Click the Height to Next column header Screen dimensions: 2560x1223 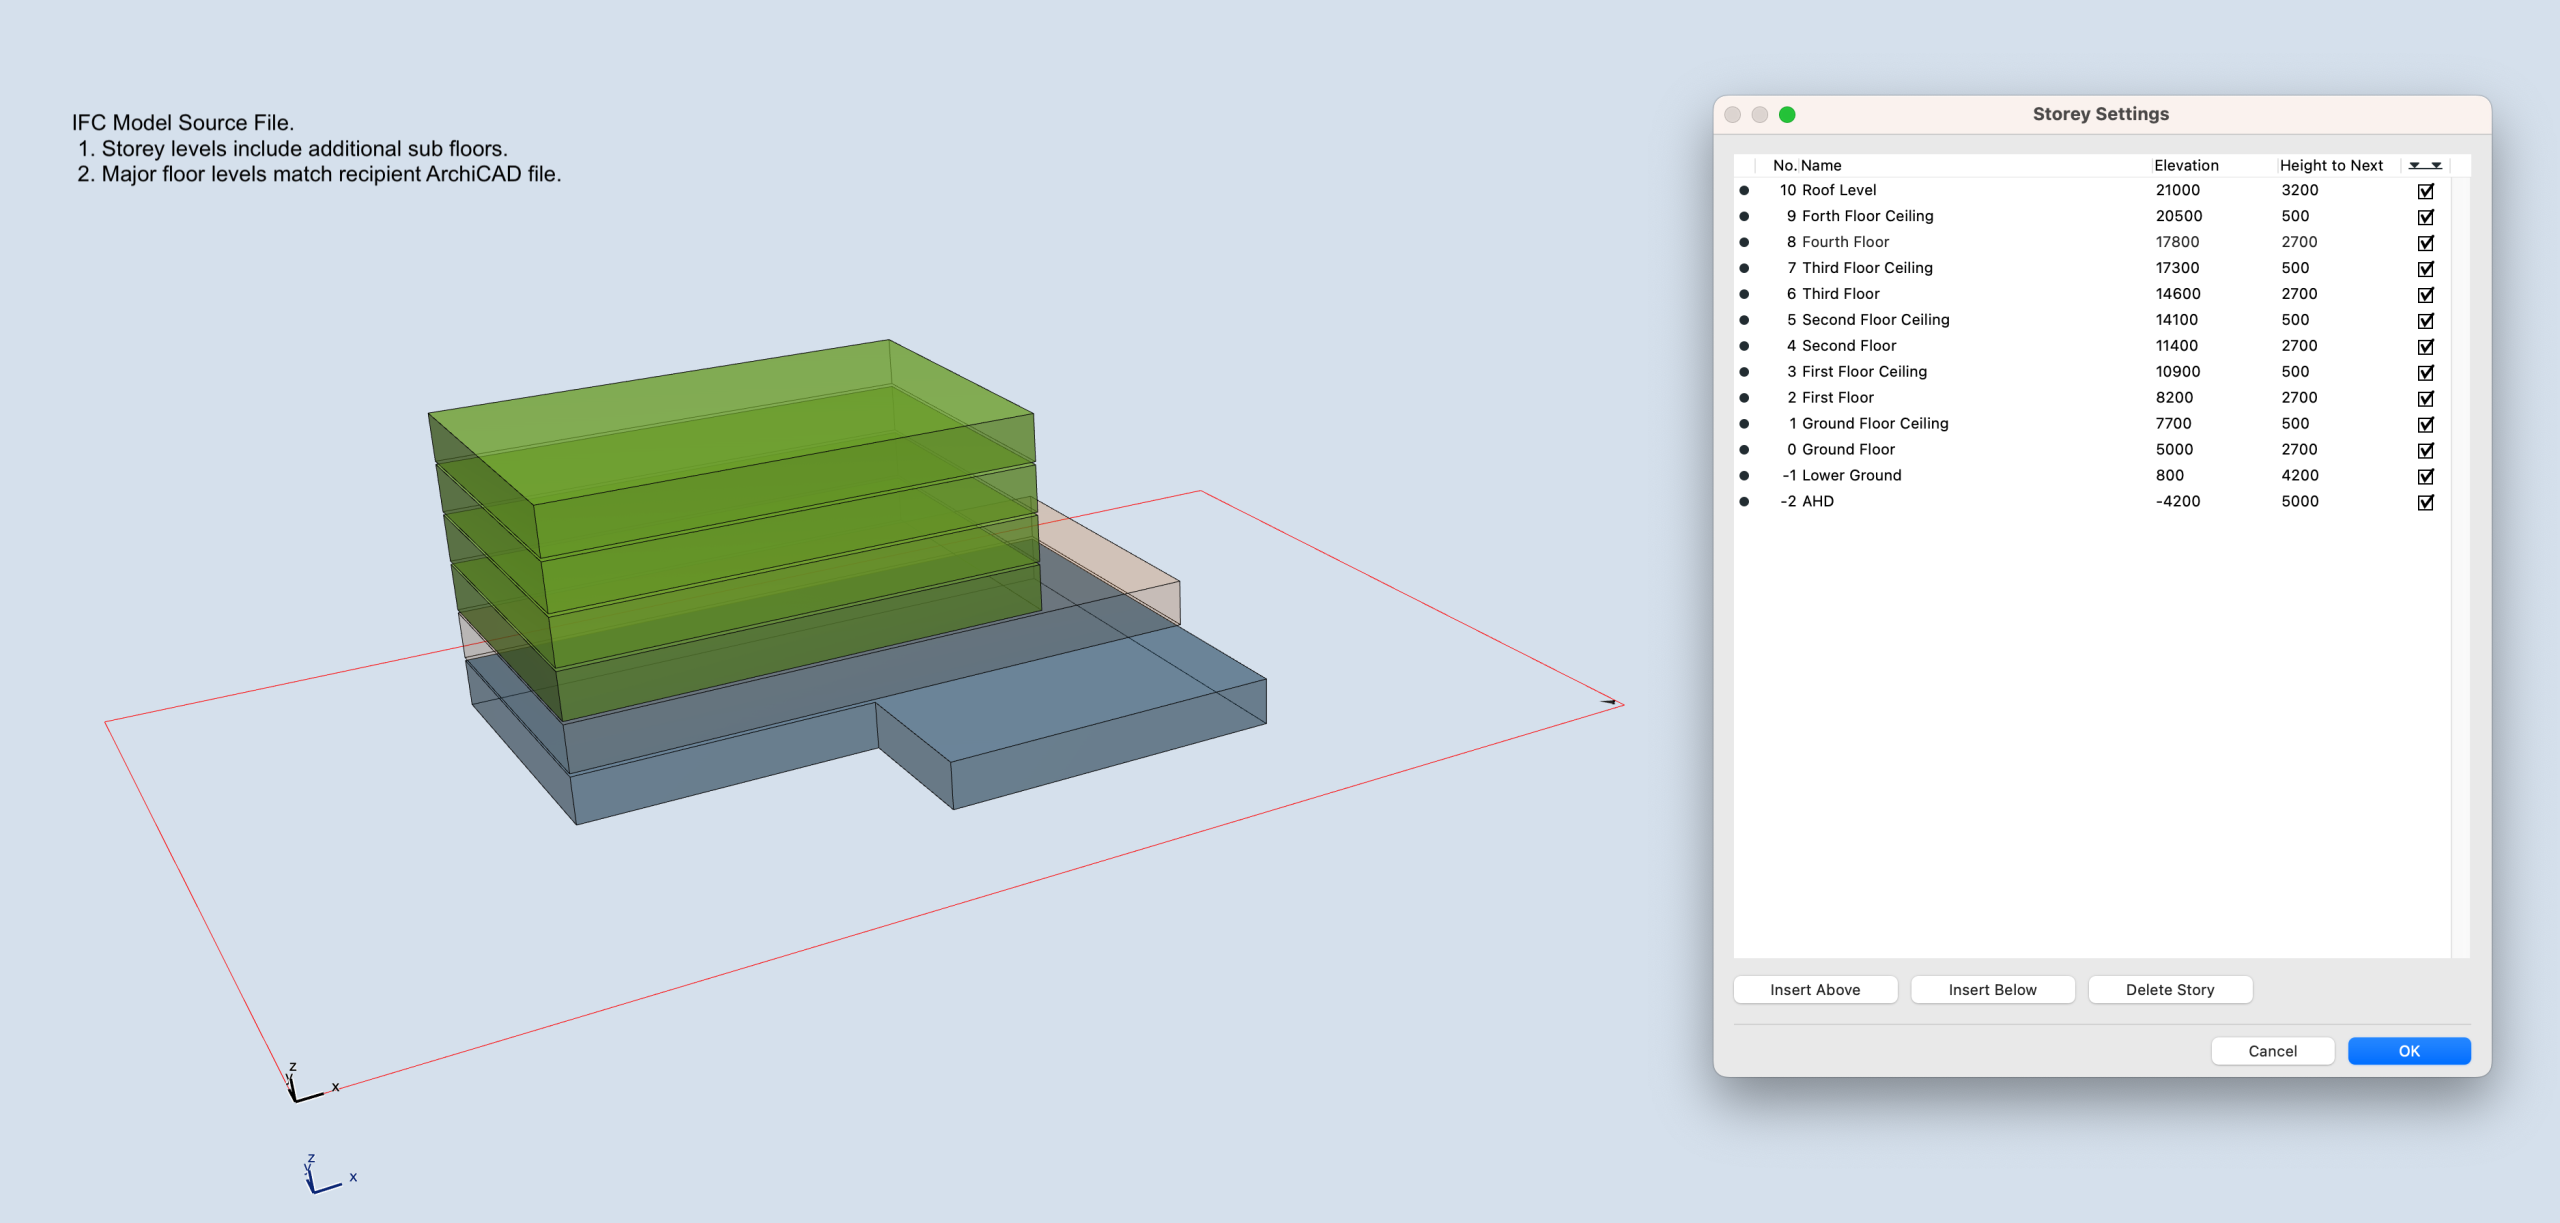[x=2331, y=165]
